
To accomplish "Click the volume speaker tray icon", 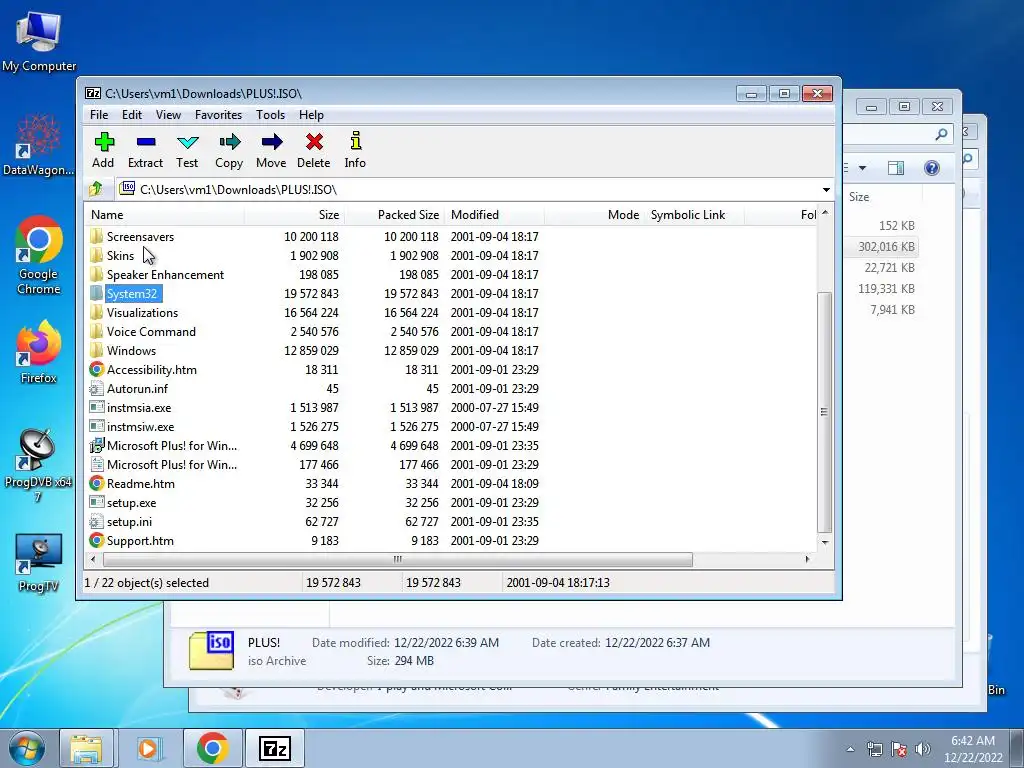I will pyautogui.click(x=922, y=749).
